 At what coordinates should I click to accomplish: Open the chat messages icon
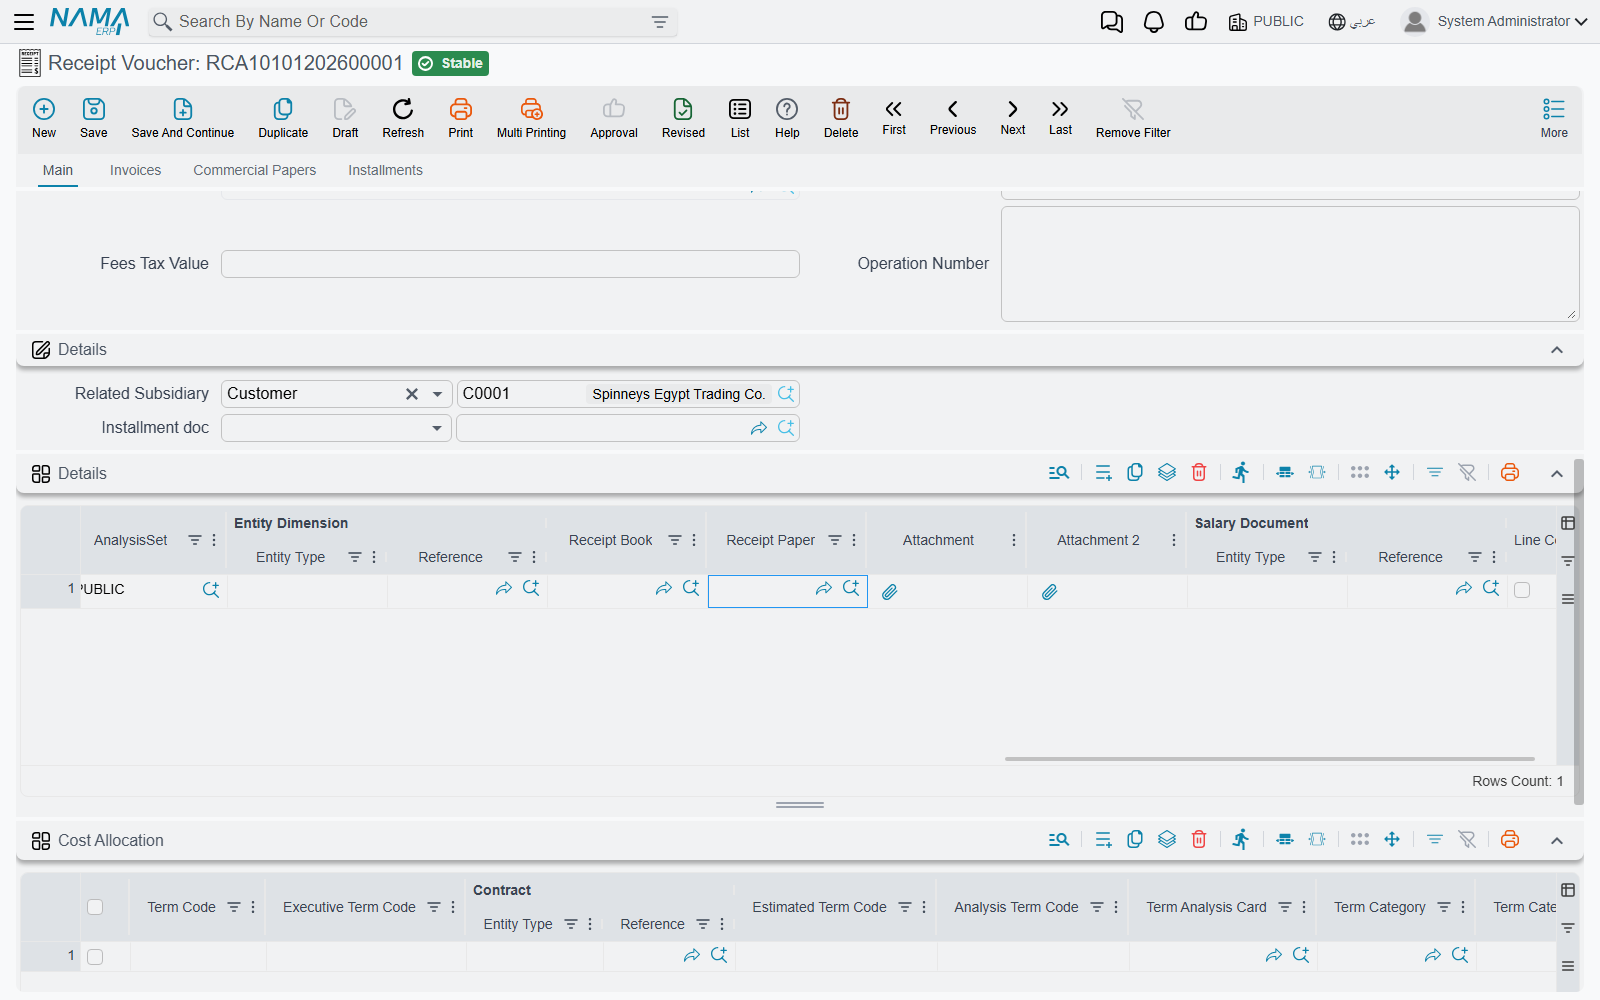(x=1112, y=22)
